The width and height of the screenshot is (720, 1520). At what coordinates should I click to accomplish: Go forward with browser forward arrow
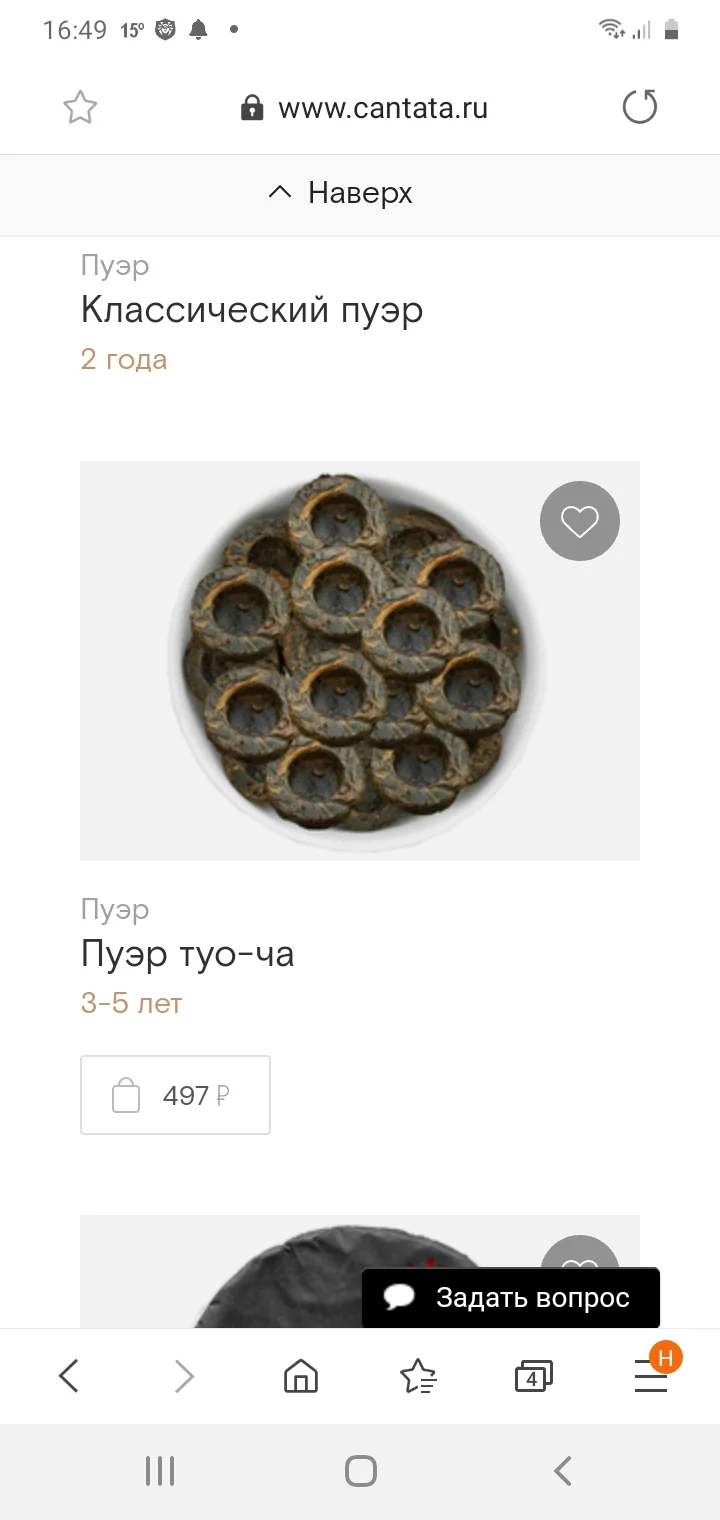coord(184,1377)
